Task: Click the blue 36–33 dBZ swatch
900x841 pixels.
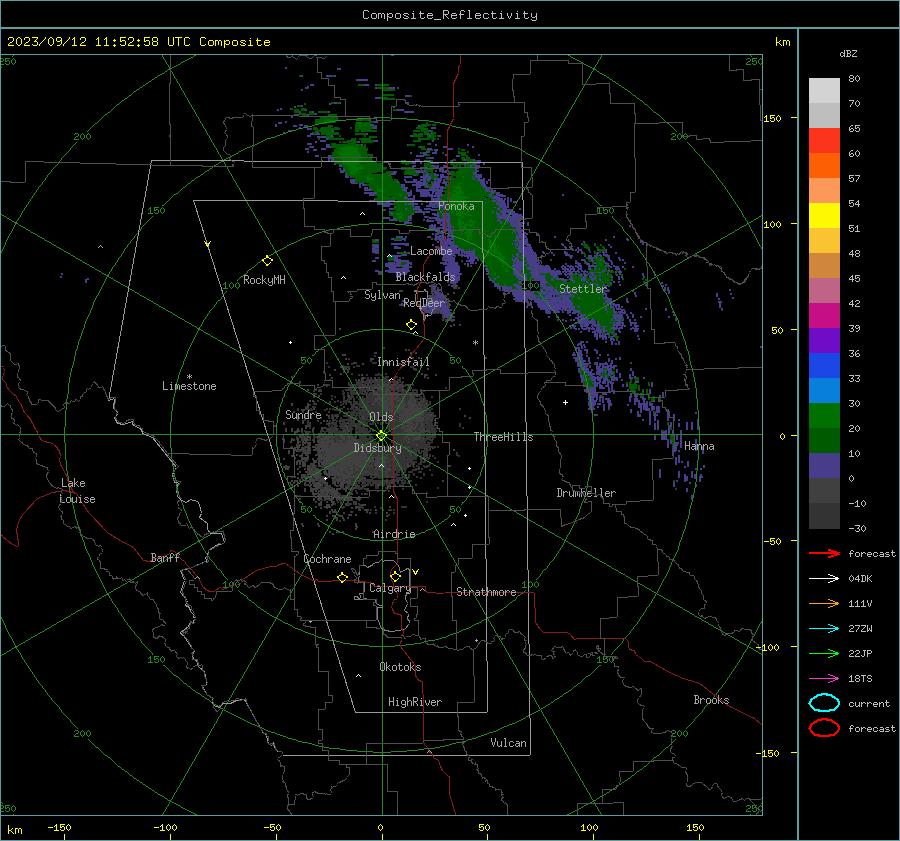Action: 824,366
